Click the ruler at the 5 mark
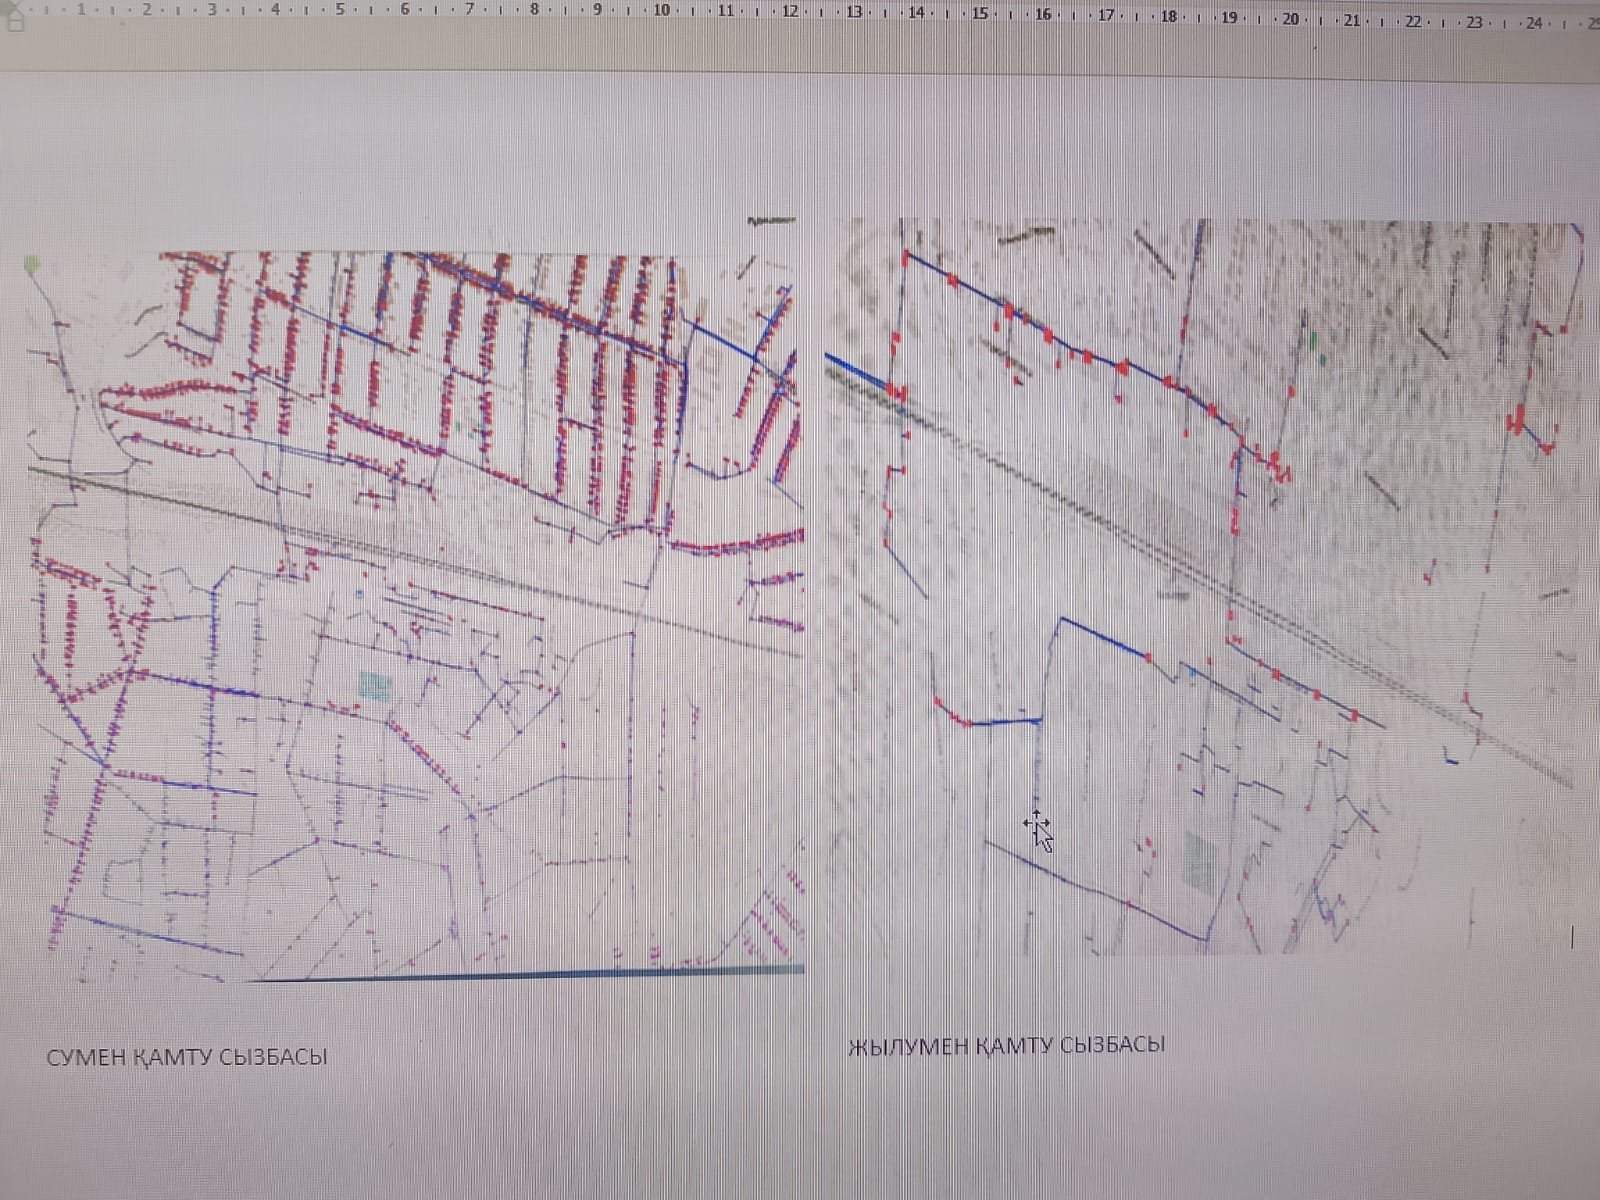 340,10
